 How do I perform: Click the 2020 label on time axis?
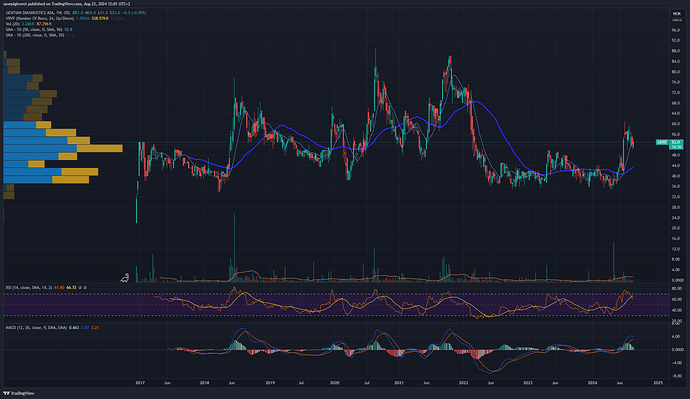[x=334, y=383]
